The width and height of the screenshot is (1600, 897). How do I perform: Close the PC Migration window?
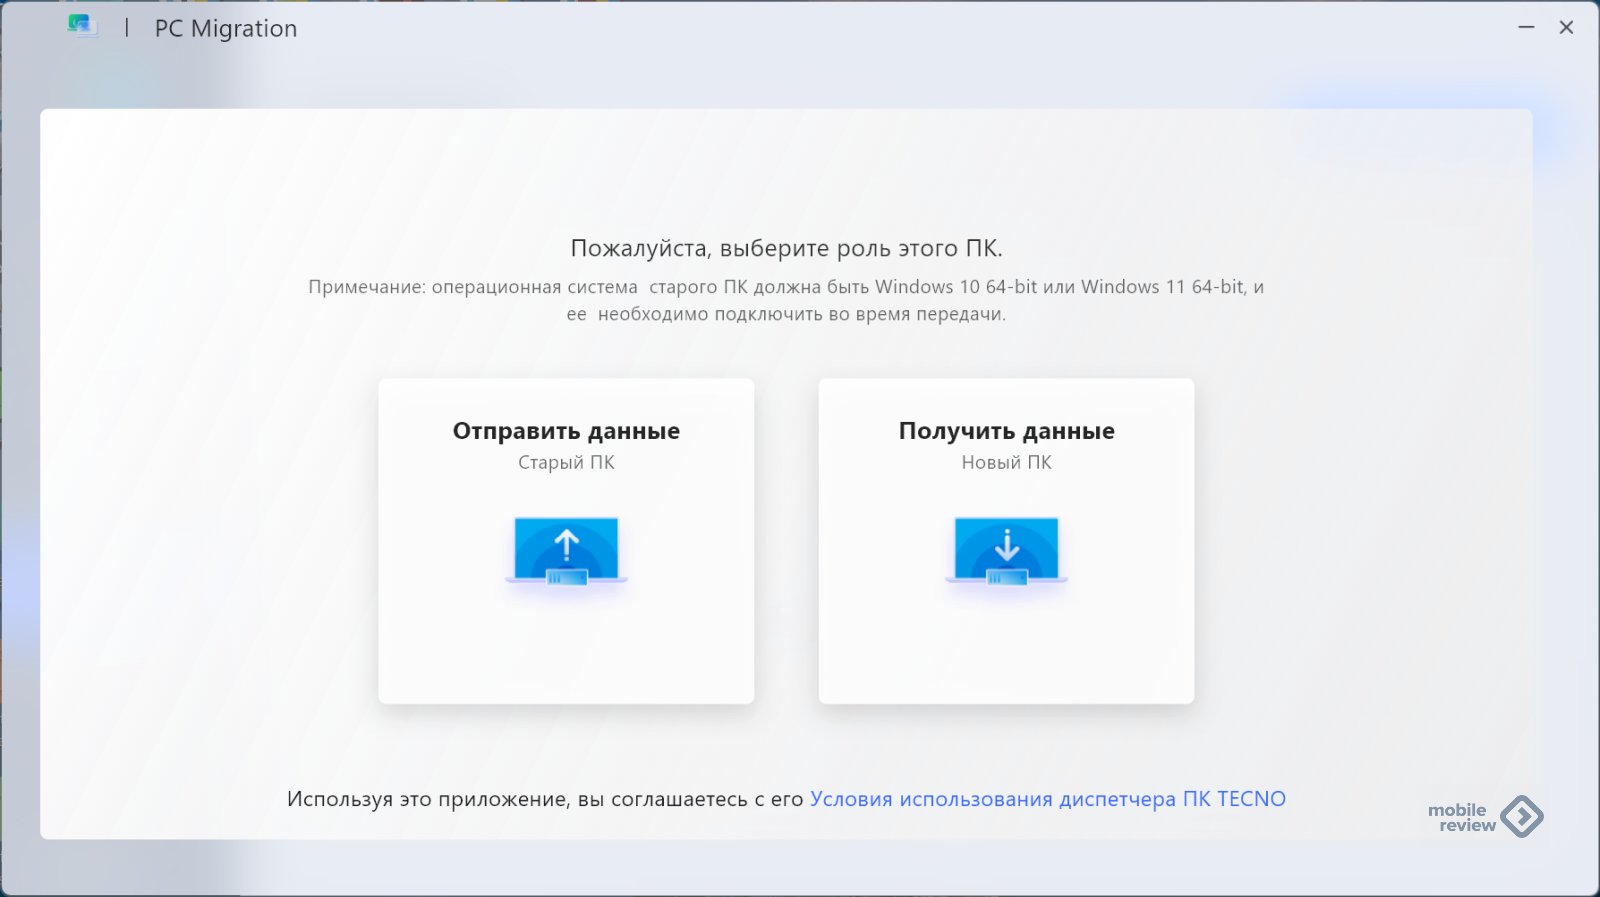(1566, 28)
